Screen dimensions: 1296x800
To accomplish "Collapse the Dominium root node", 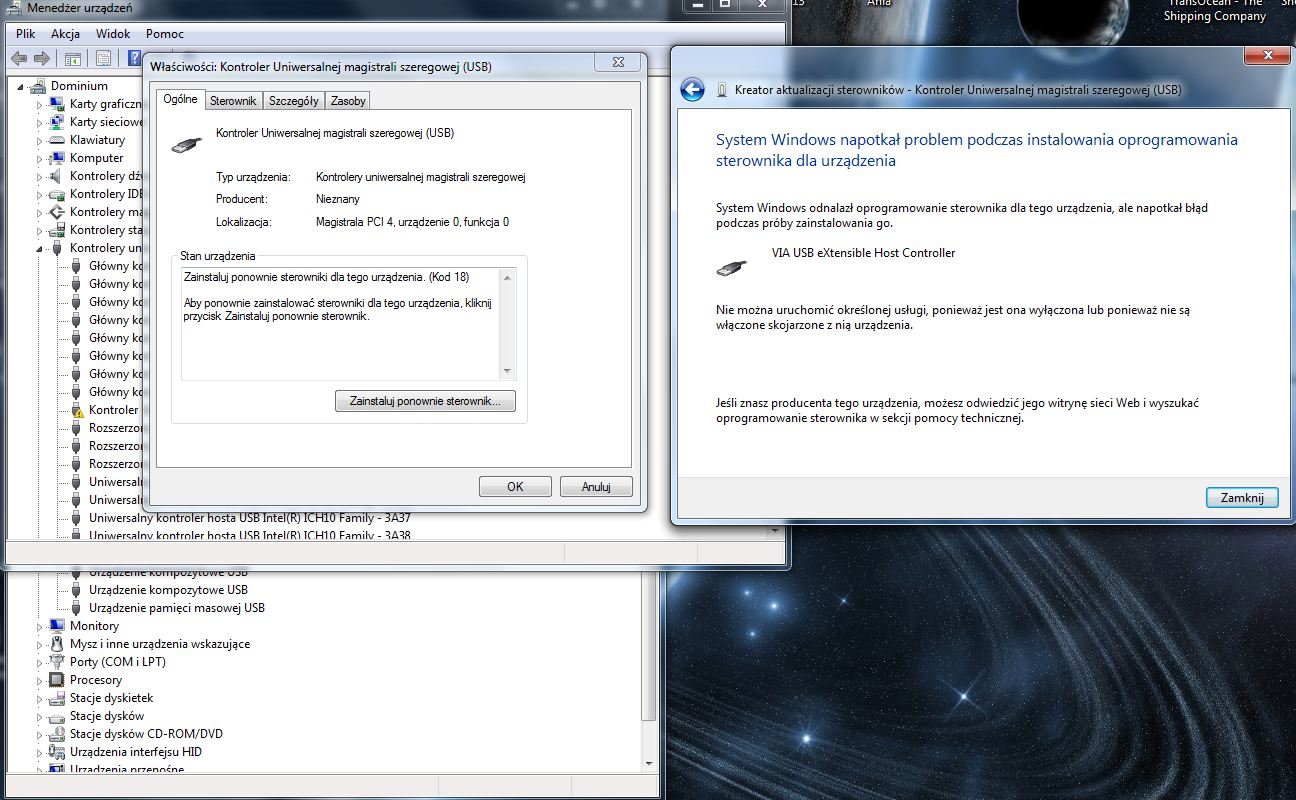I will coord(21,86).
